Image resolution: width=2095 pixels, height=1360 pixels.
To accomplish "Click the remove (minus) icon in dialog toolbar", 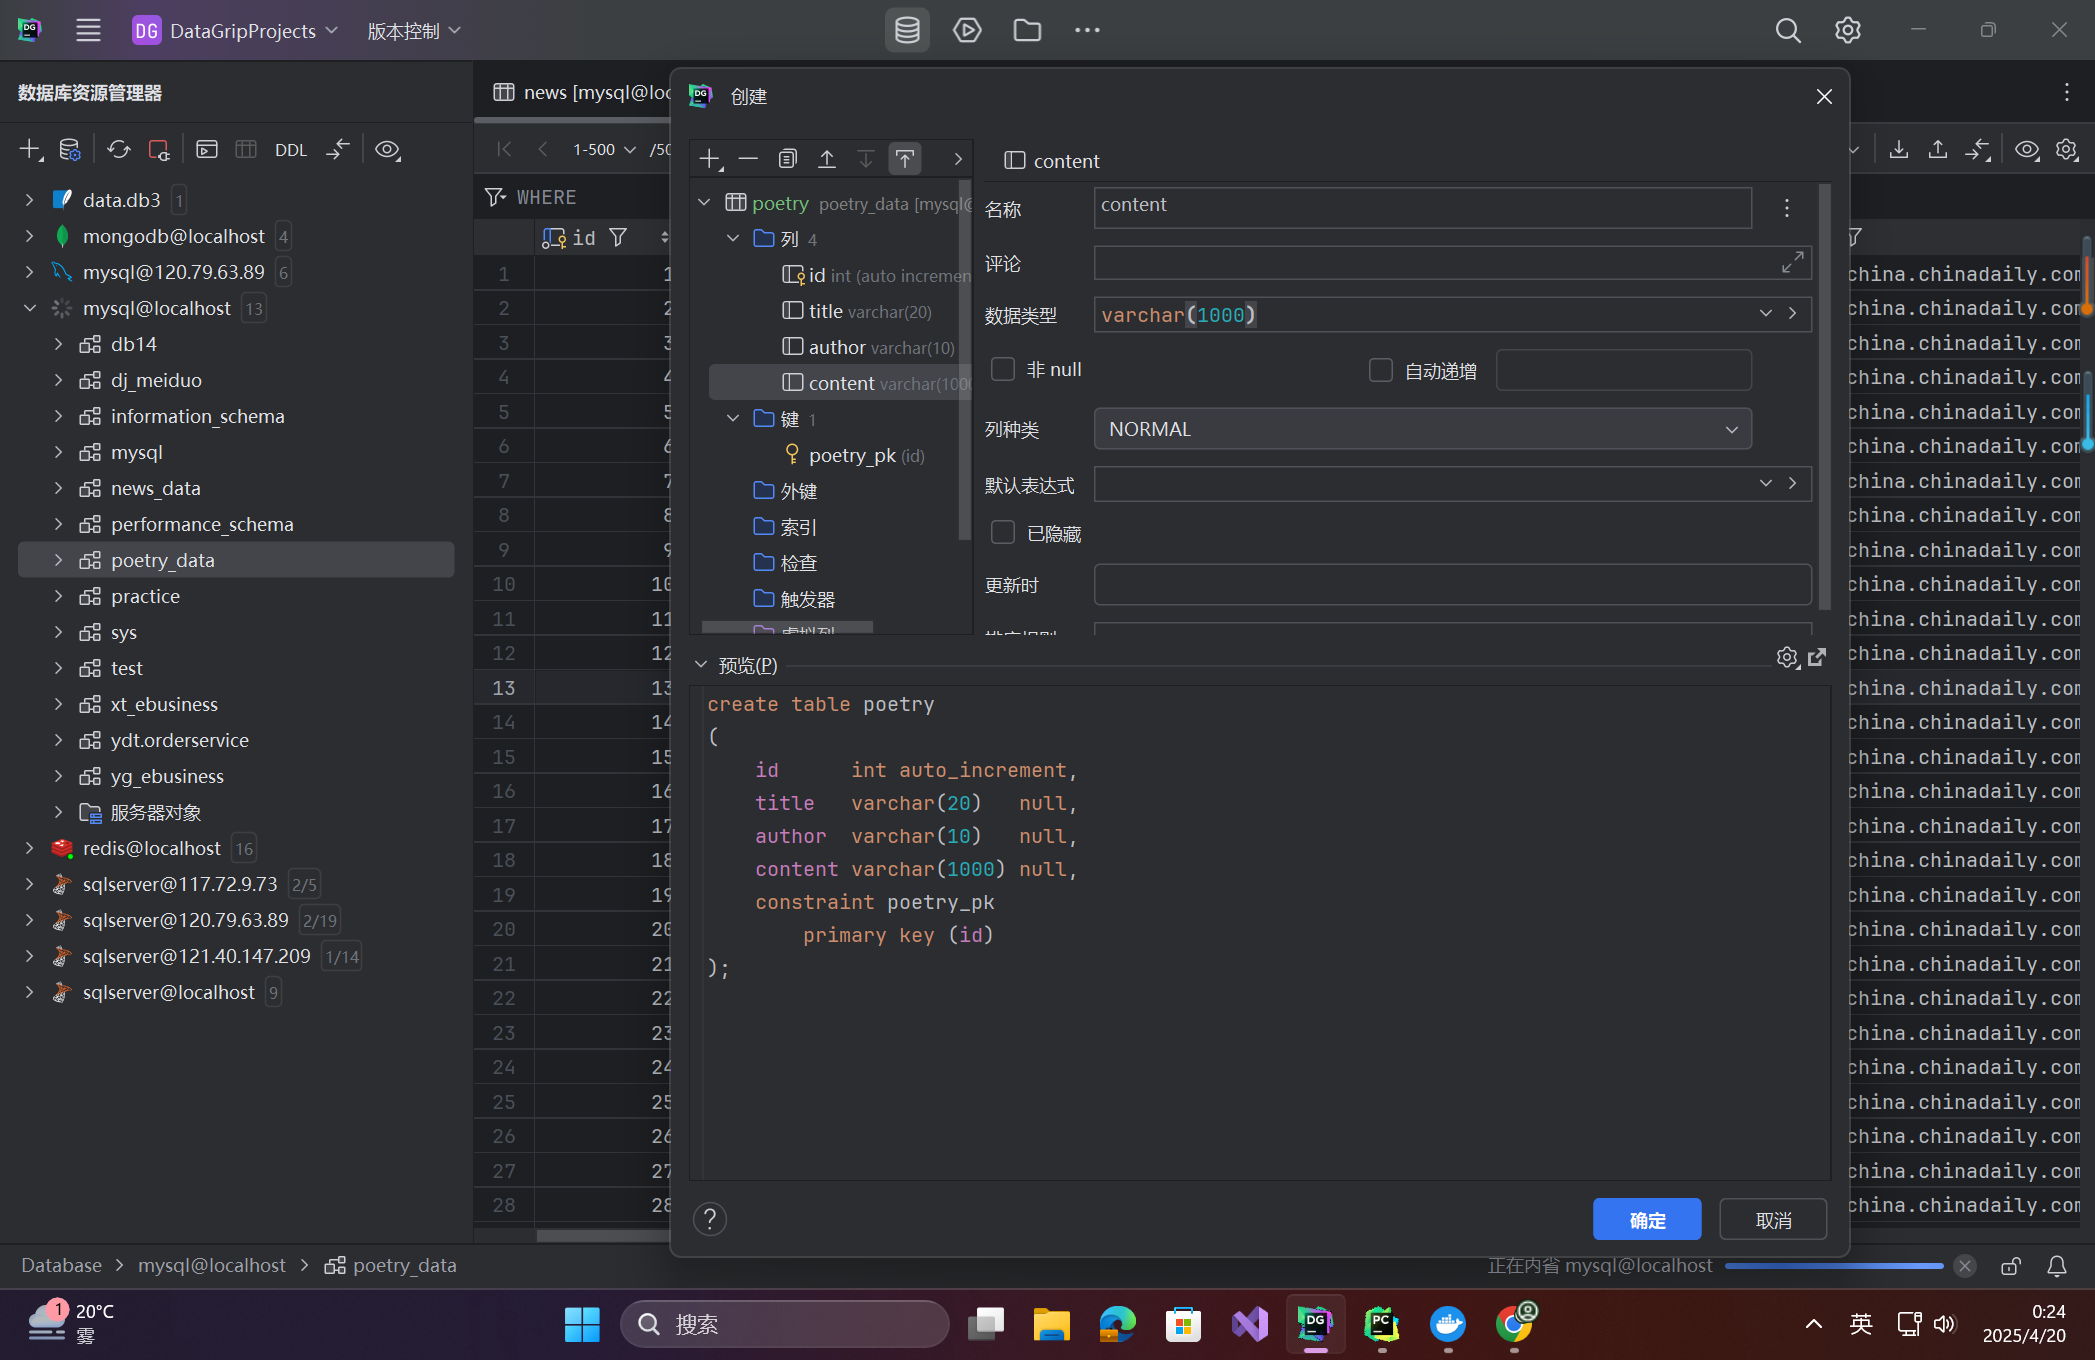I will 748,159.
